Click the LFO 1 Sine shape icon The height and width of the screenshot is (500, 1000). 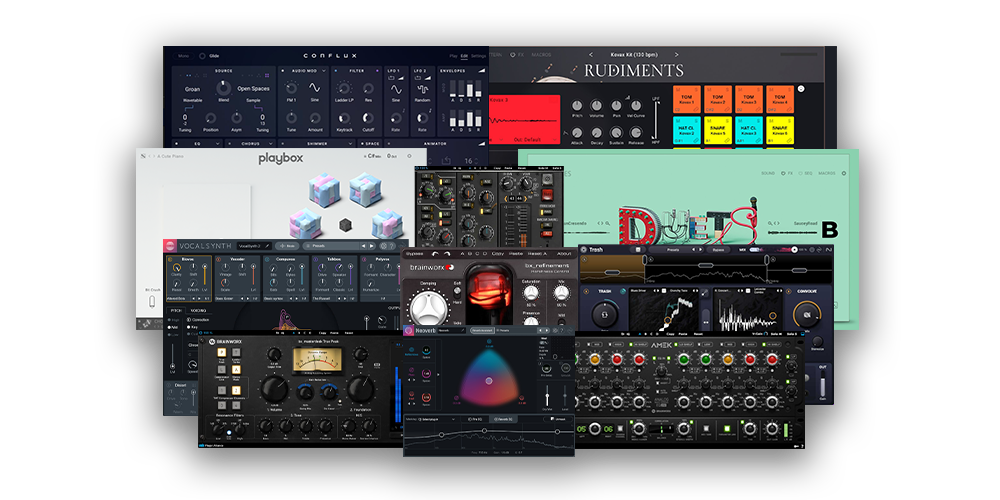(396, 87)
